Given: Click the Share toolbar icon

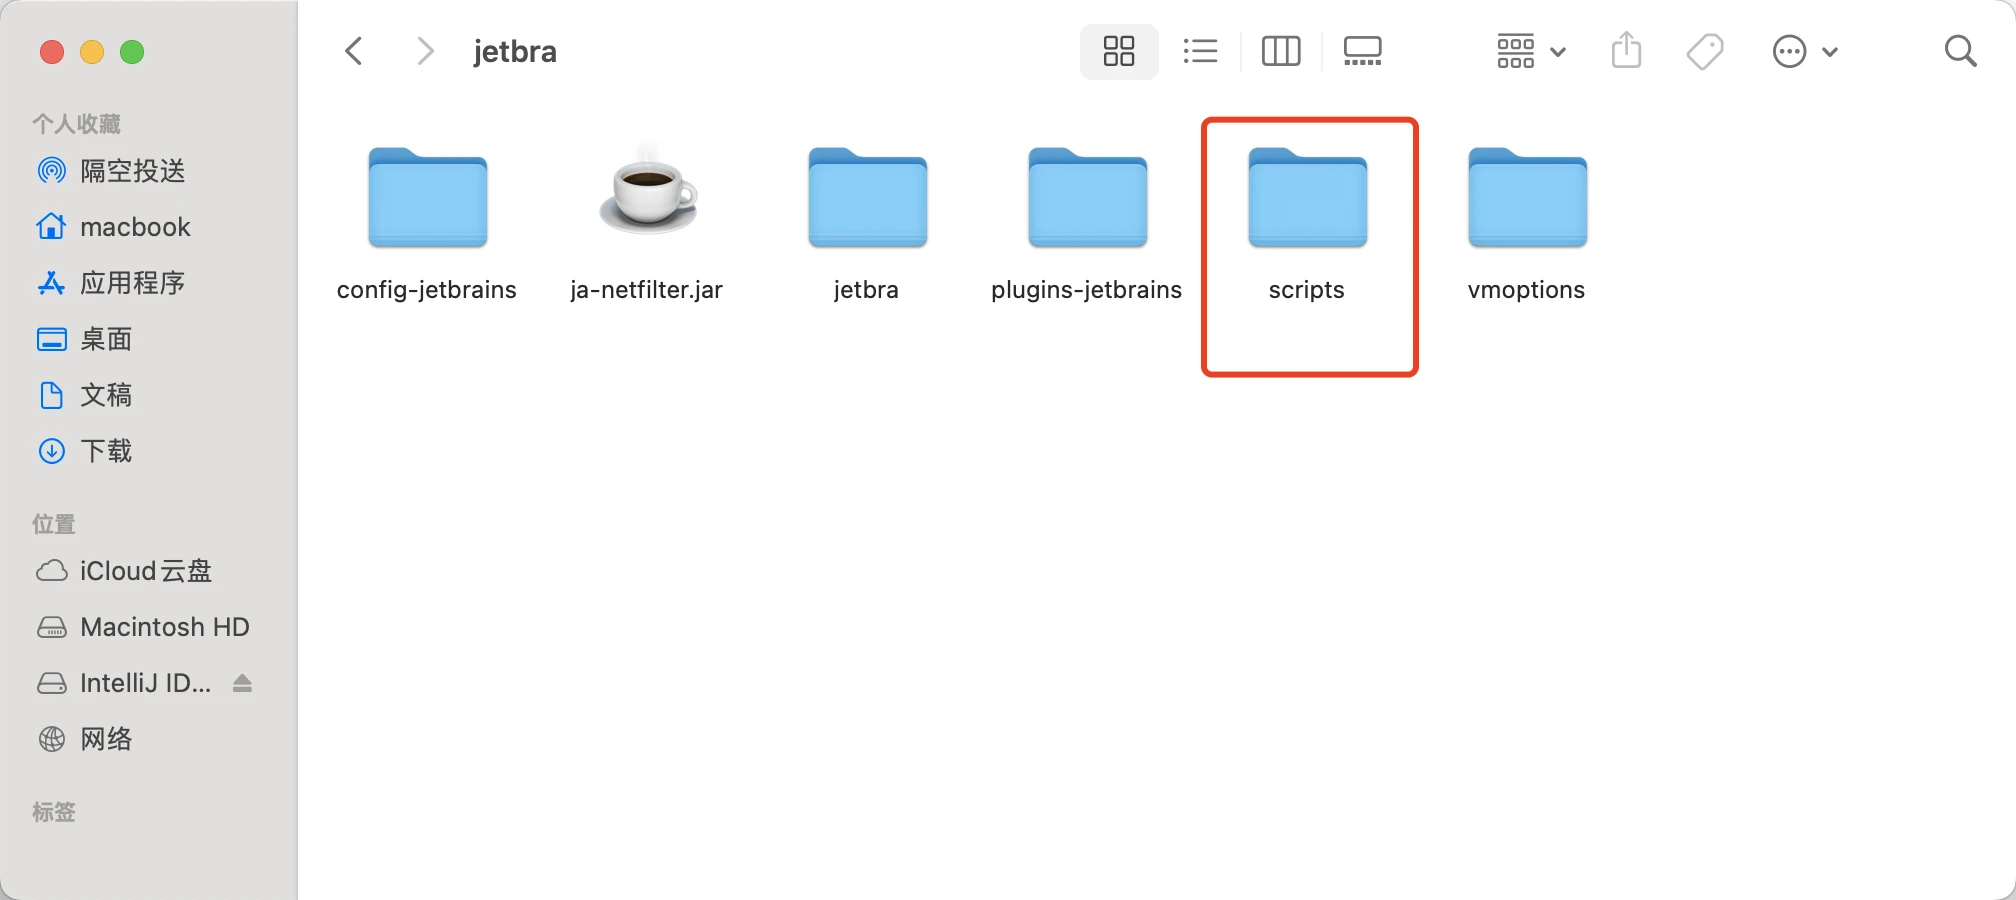Looking at the screenshot, I should pyautogui.click(x=1627, y=50).
